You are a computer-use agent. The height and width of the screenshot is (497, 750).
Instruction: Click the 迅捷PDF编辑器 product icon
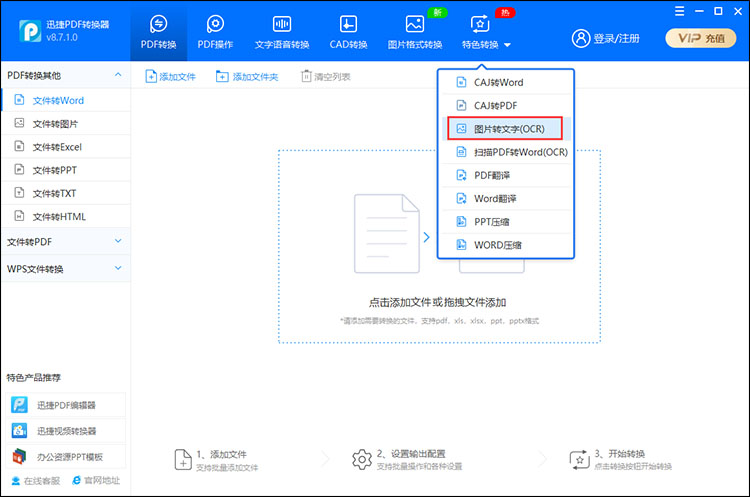point(19,405)
